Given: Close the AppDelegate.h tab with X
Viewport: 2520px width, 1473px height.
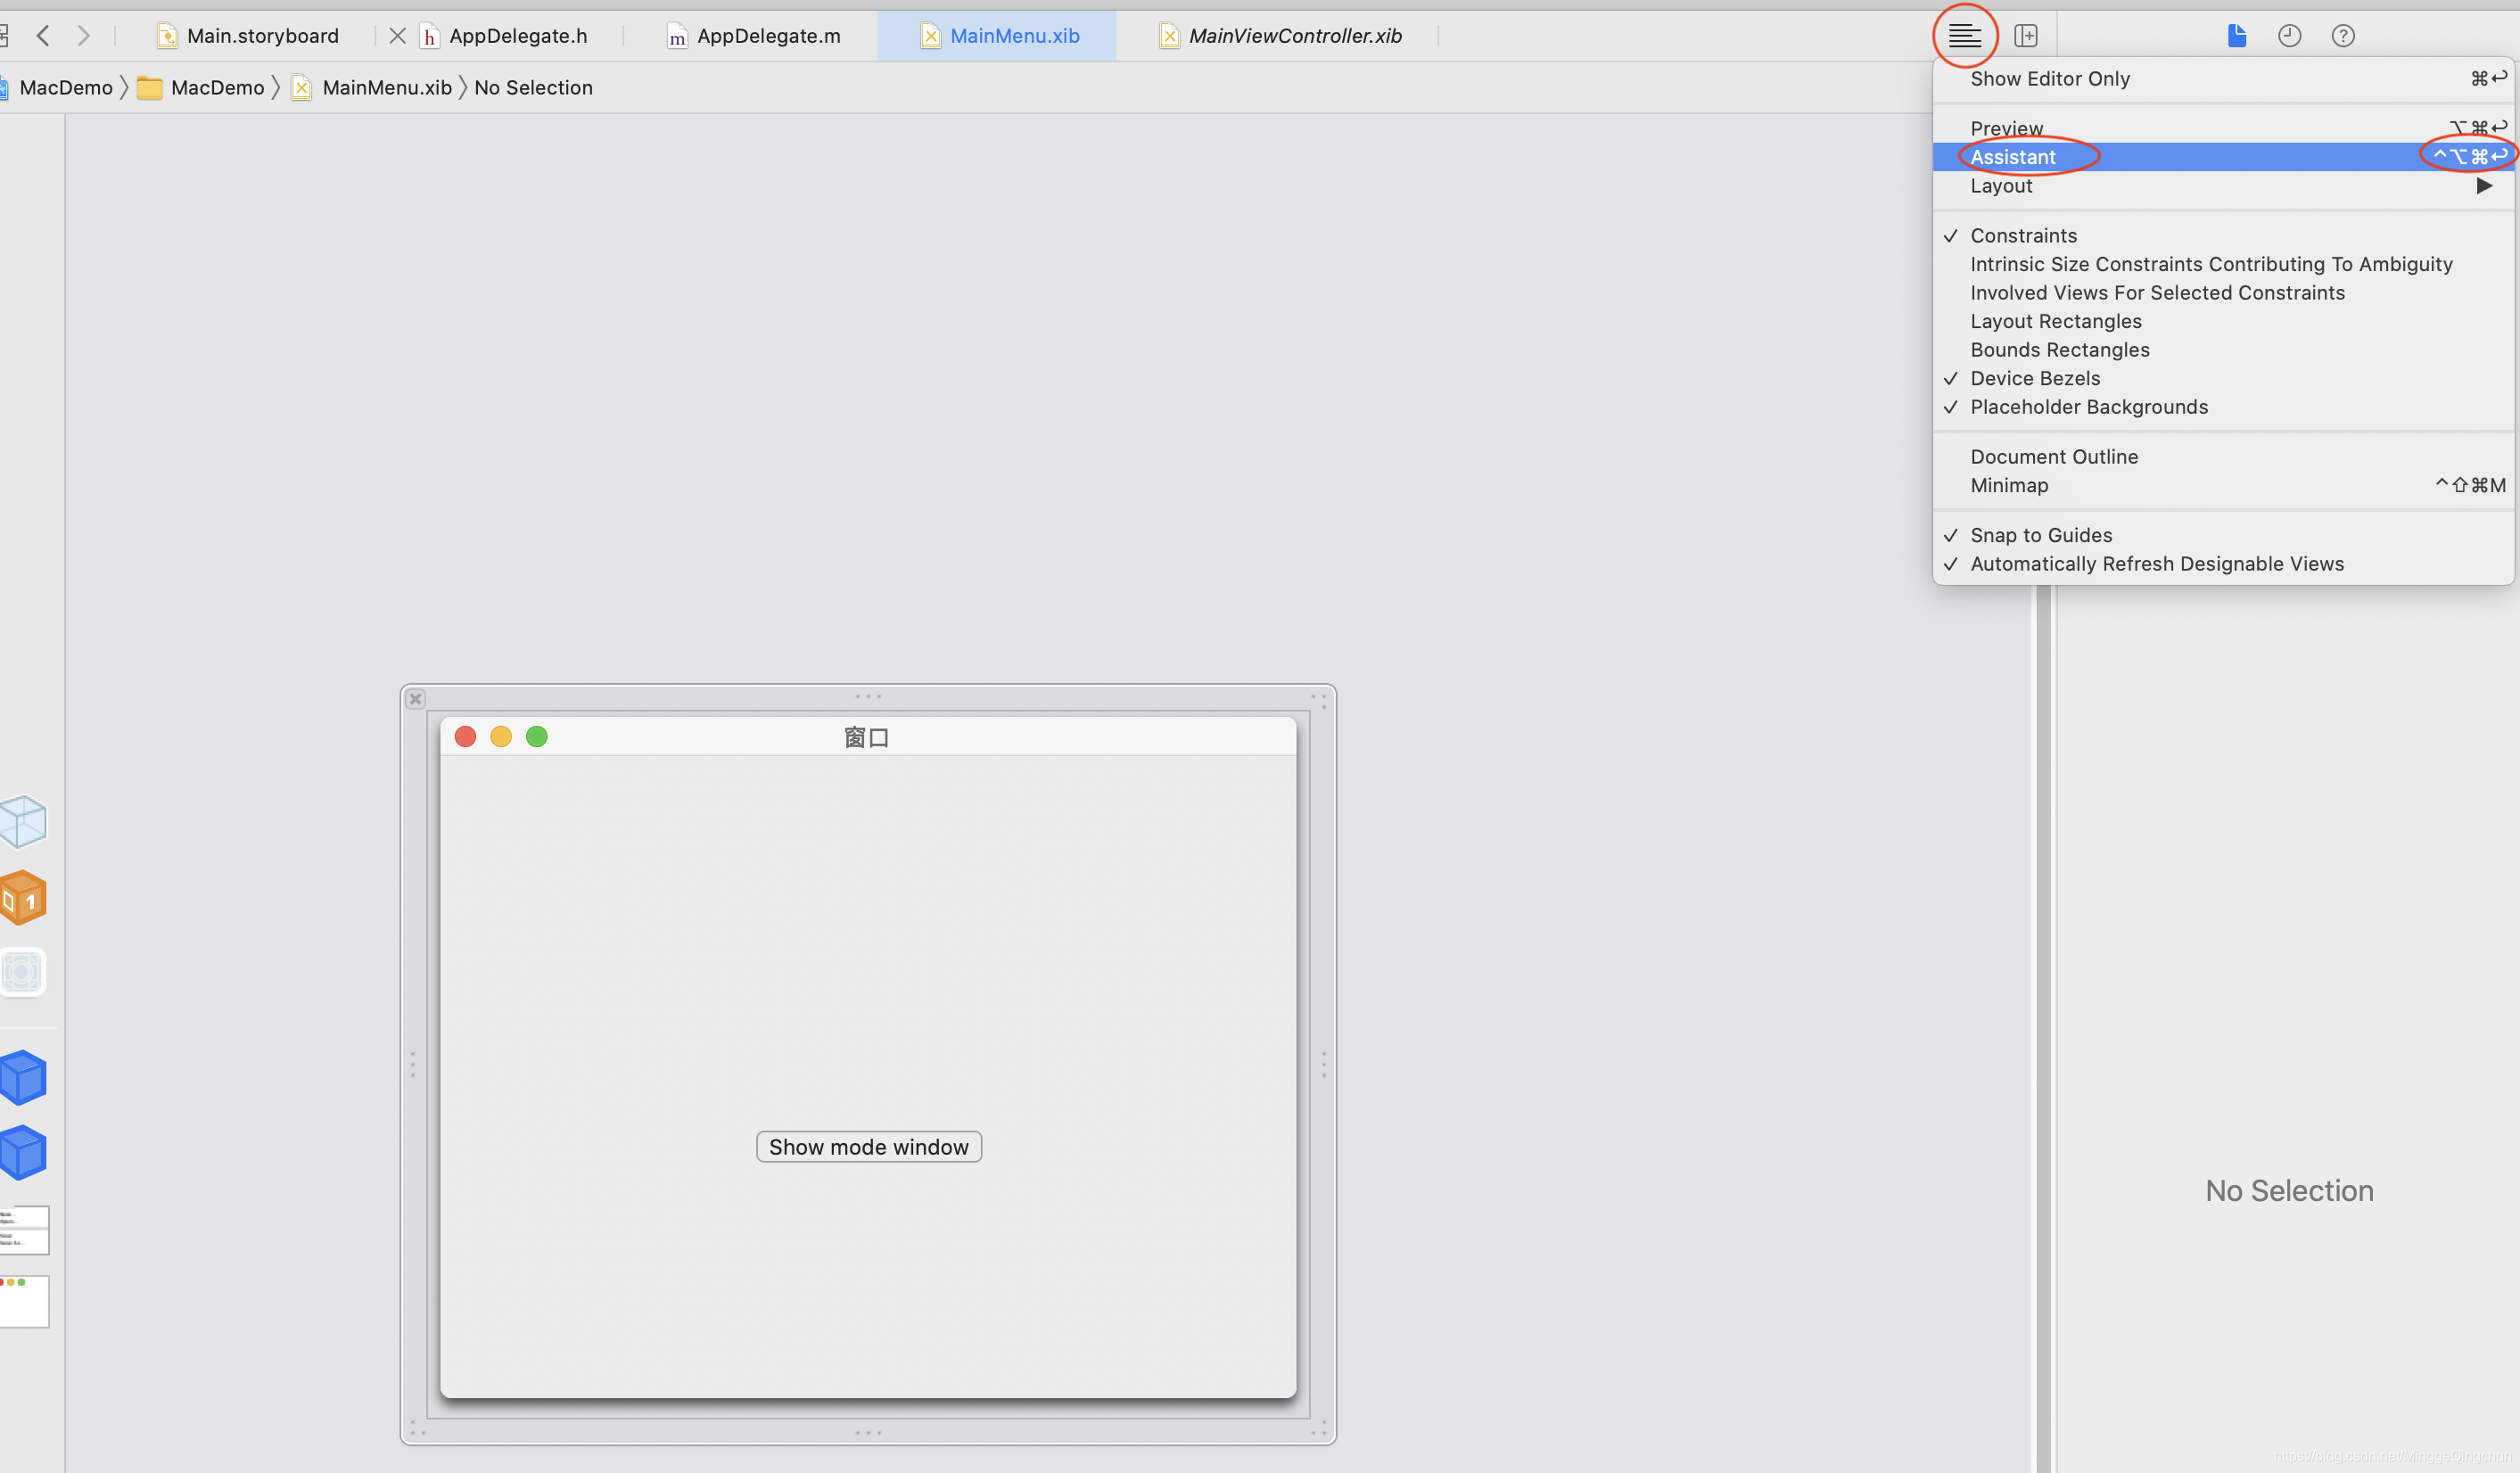Looking at the screenshot, I should click(397, 36).
